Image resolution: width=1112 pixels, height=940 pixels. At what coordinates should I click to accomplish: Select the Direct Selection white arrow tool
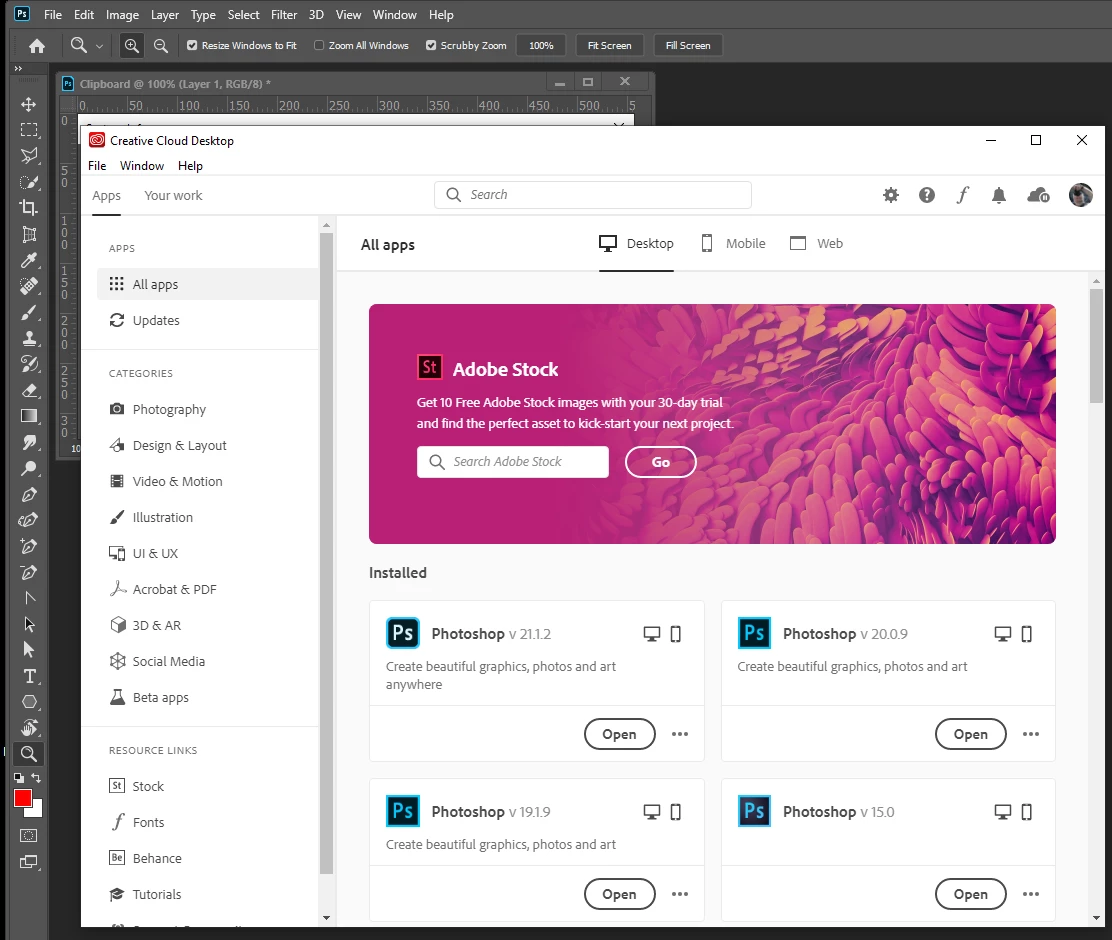[x=28, y=650]
